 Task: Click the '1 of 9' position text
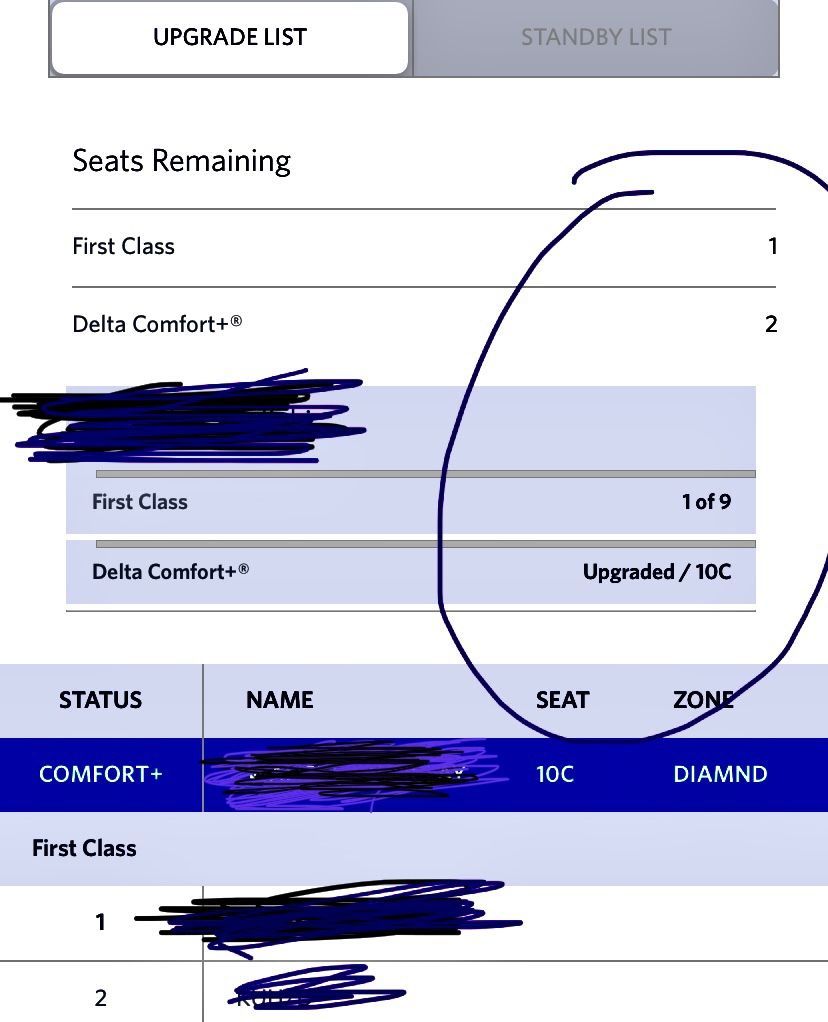click(x=706, y=502)
